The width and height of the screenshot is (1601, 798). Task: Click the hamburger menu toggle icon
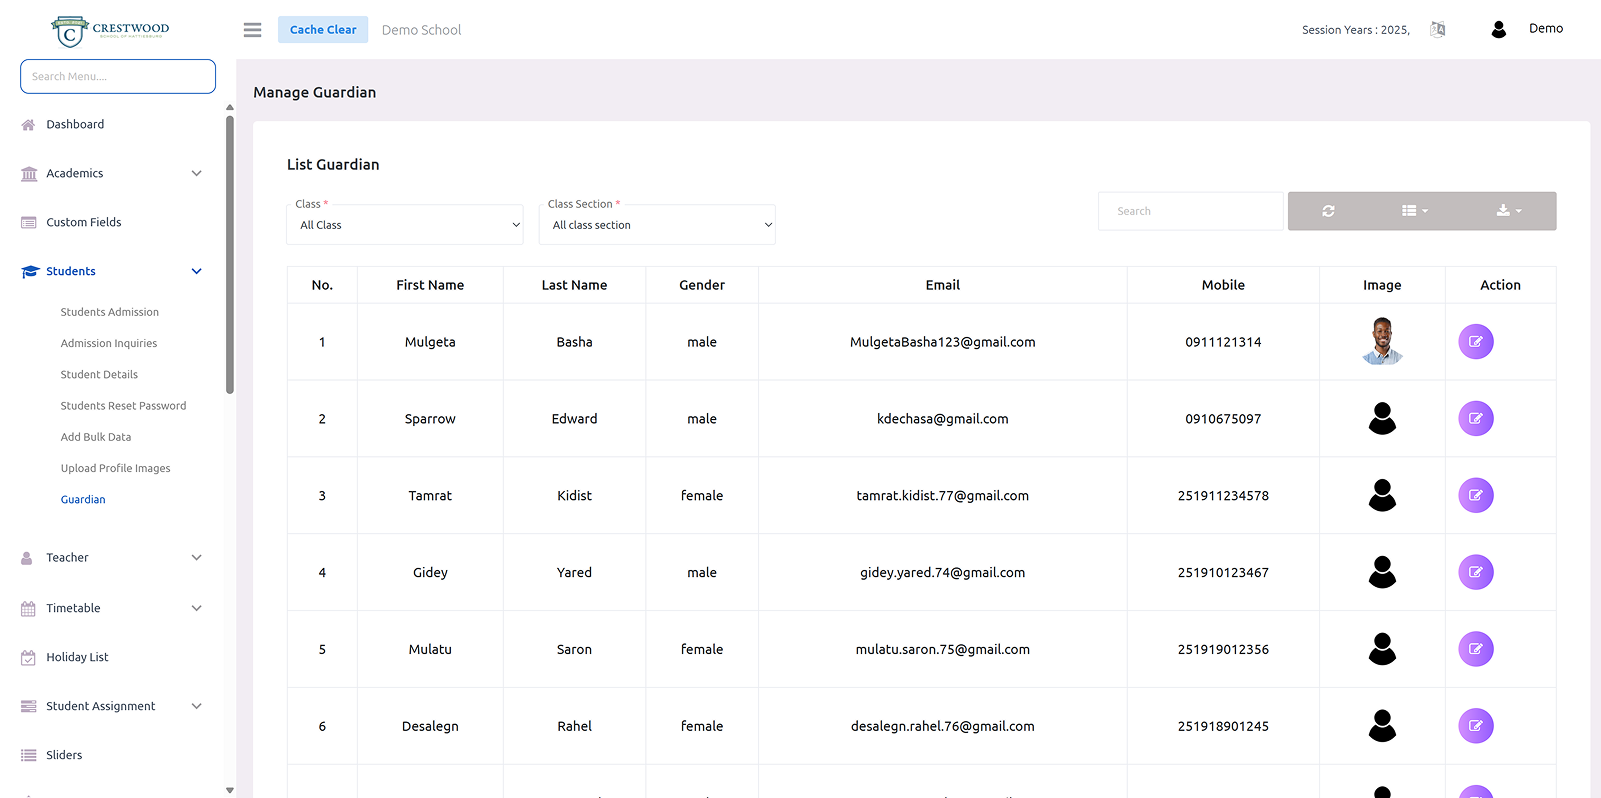(252, 30)
